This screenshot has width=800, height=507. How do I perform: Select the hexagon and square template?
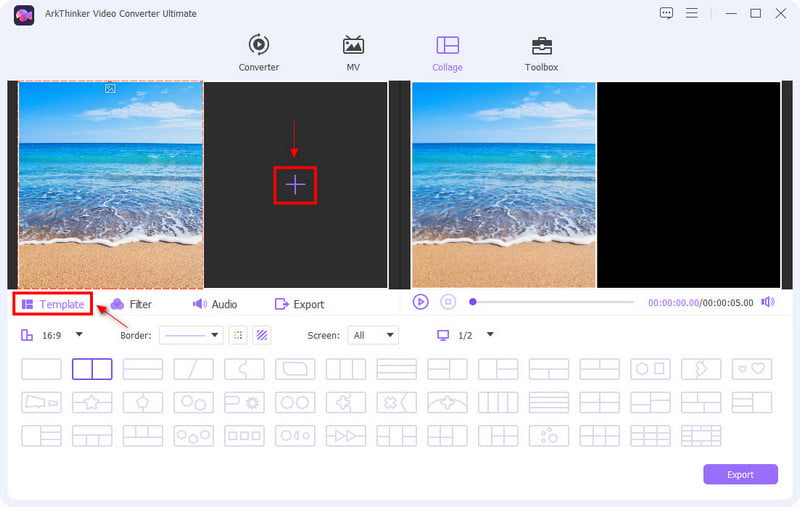click(650, 369)
